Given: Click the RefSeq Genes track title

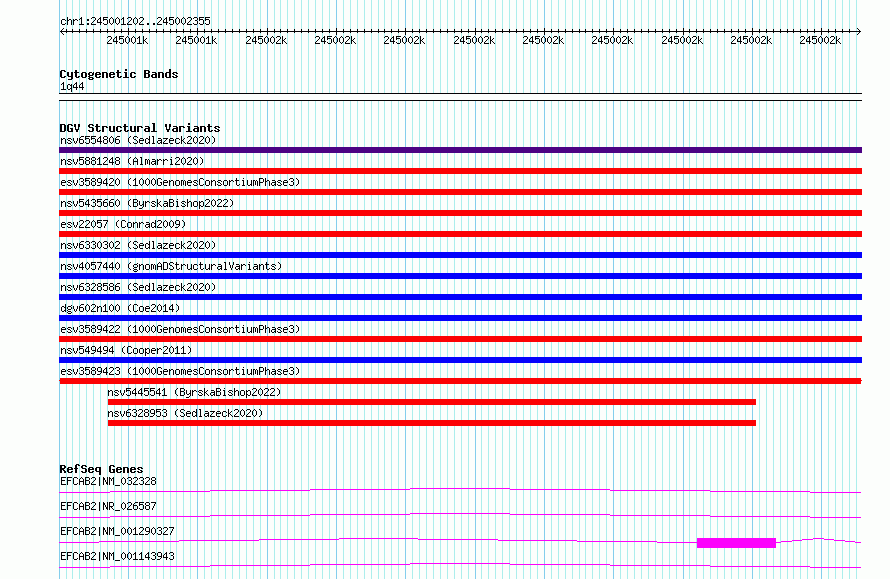Looking at the screenshot, I should (101, 469).
